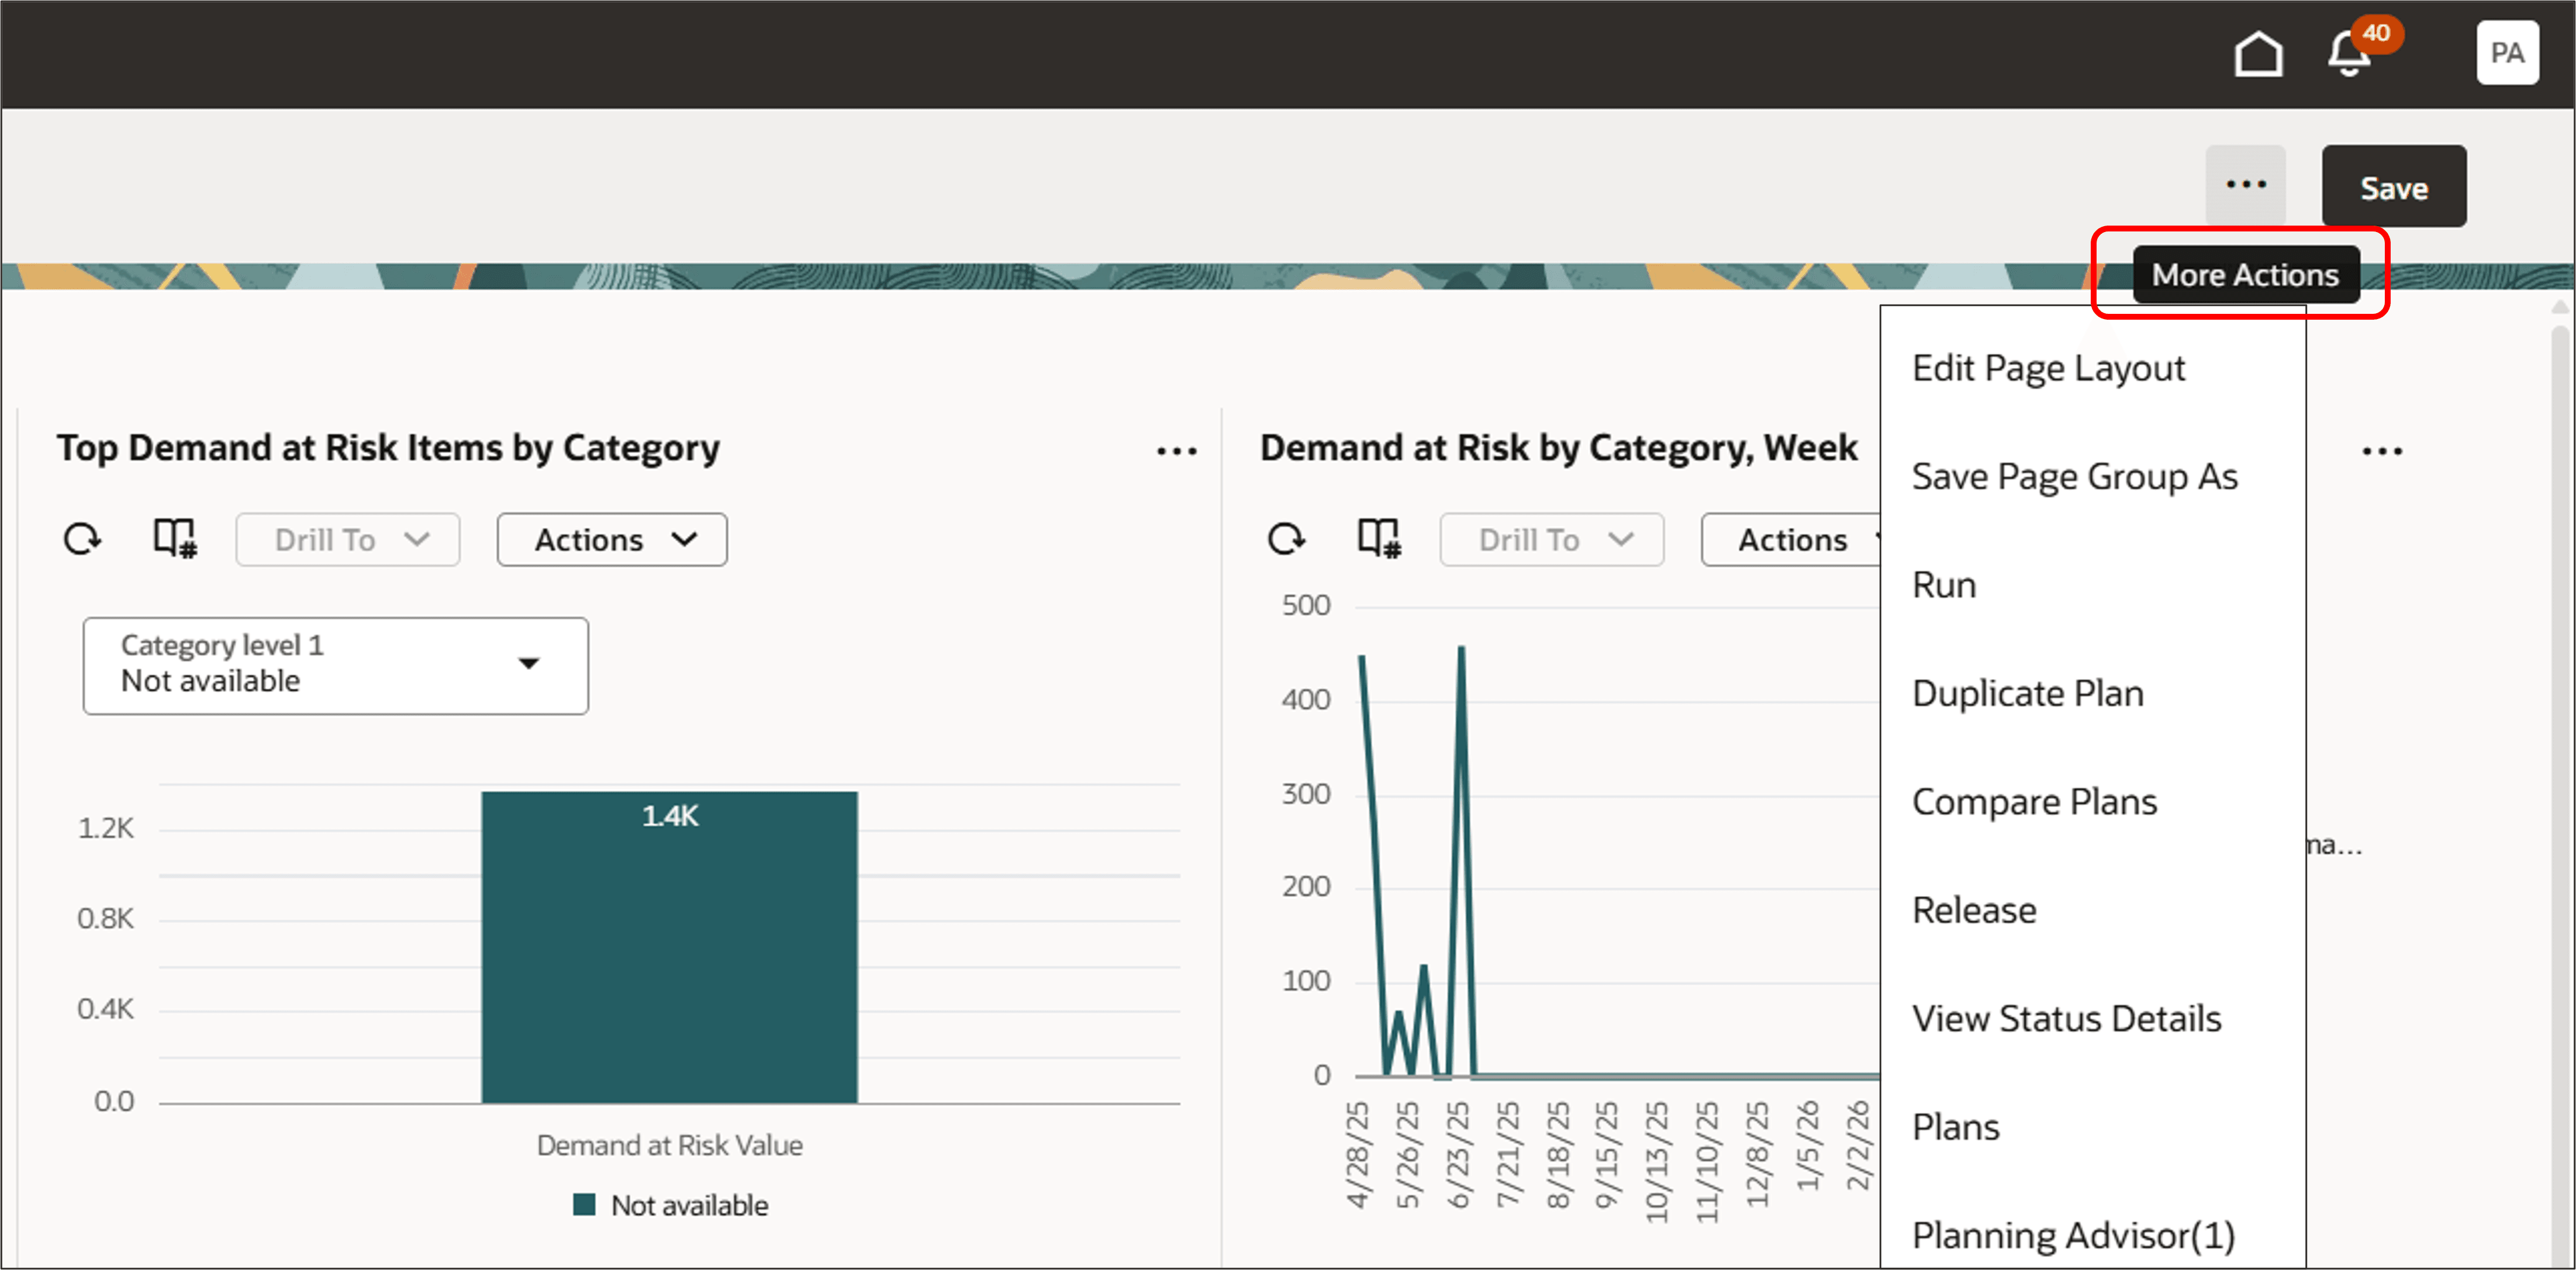This screenshot has width=2576, height=1270.
Task: Open ellipsis menu for Top Demand chart
Action: [x=1176, y=451]
